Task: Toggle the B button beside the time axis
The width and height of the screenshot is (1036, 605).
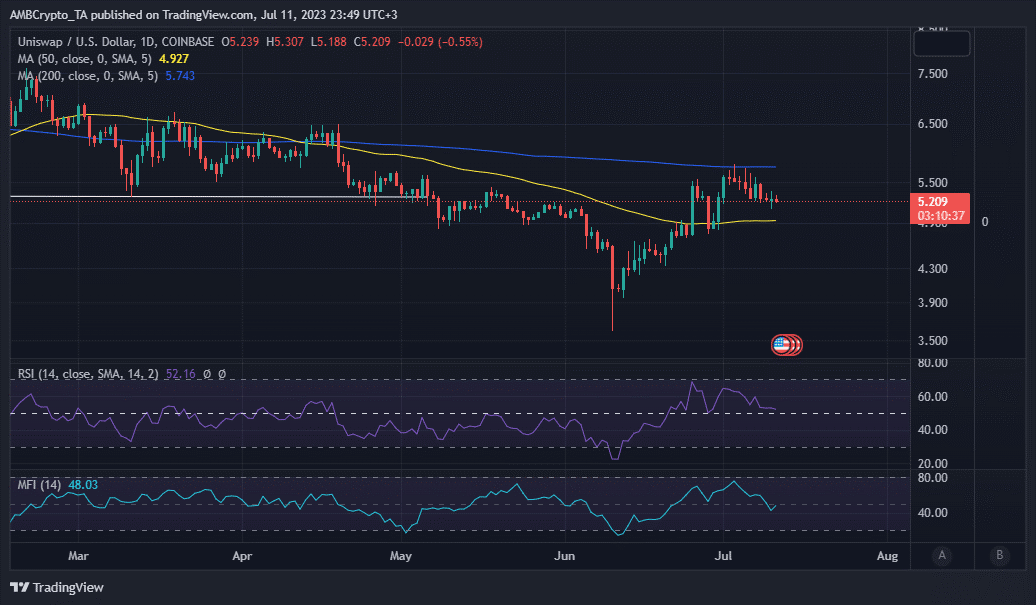Action: (1000, 555)
